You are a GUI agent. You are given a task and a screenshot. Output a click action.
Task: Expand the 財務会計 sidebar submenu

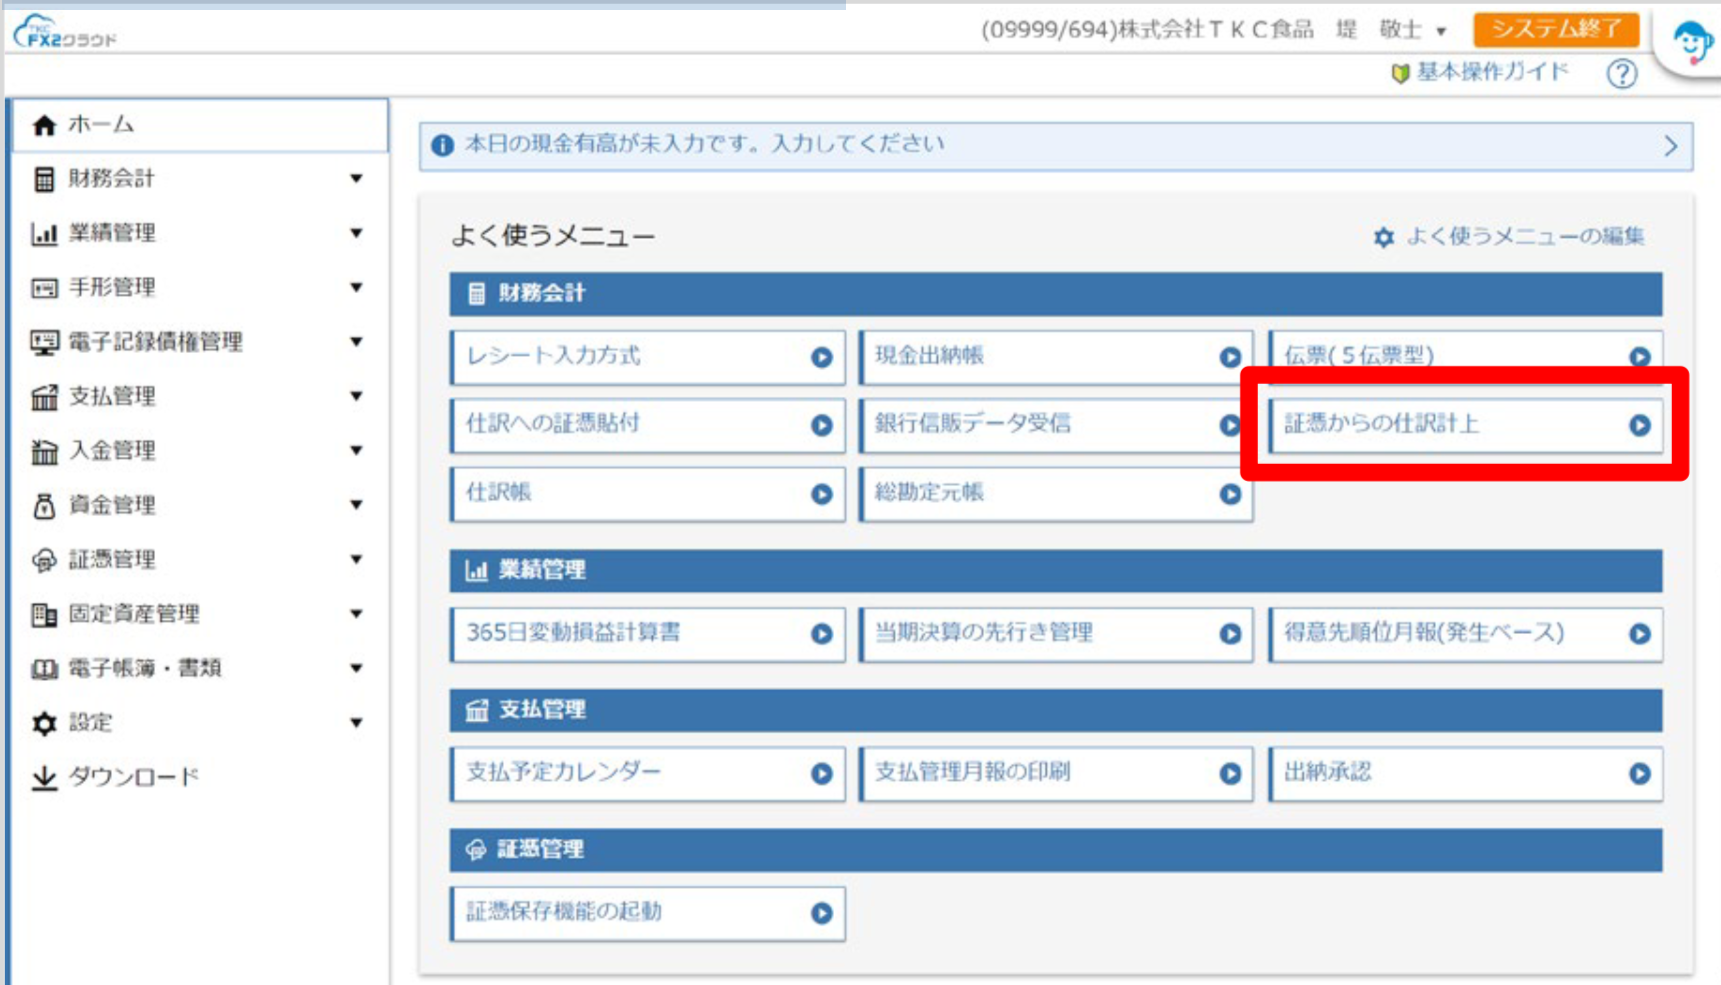(355, 178)
